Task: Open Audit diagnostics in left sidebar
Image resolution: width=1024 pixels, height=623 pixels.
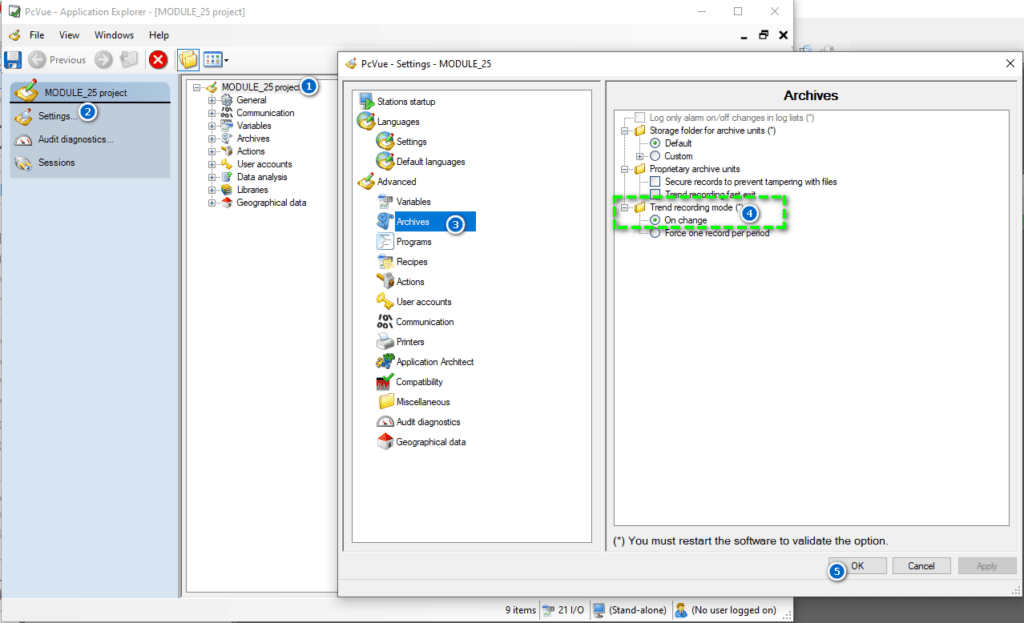Action: point(75,139)
